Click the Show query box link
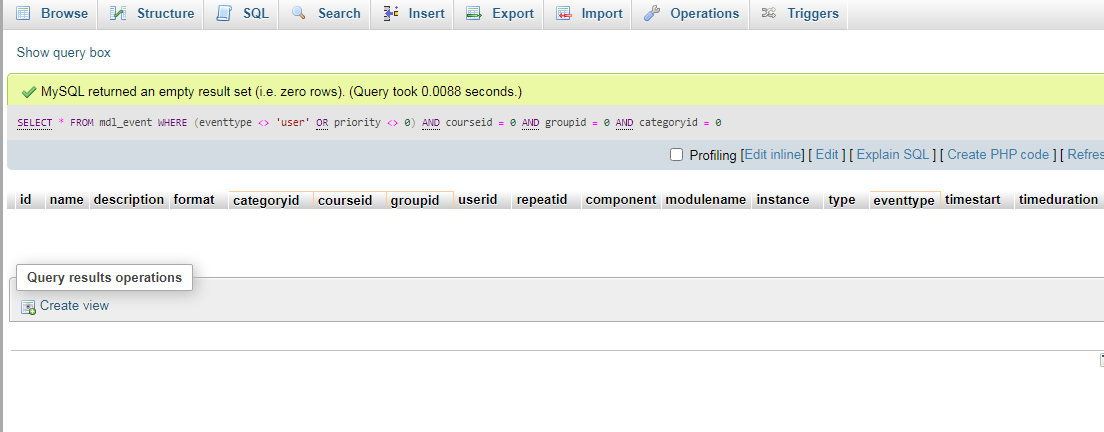The width and height of the screenshot is (1104, 432). point(63,53)
